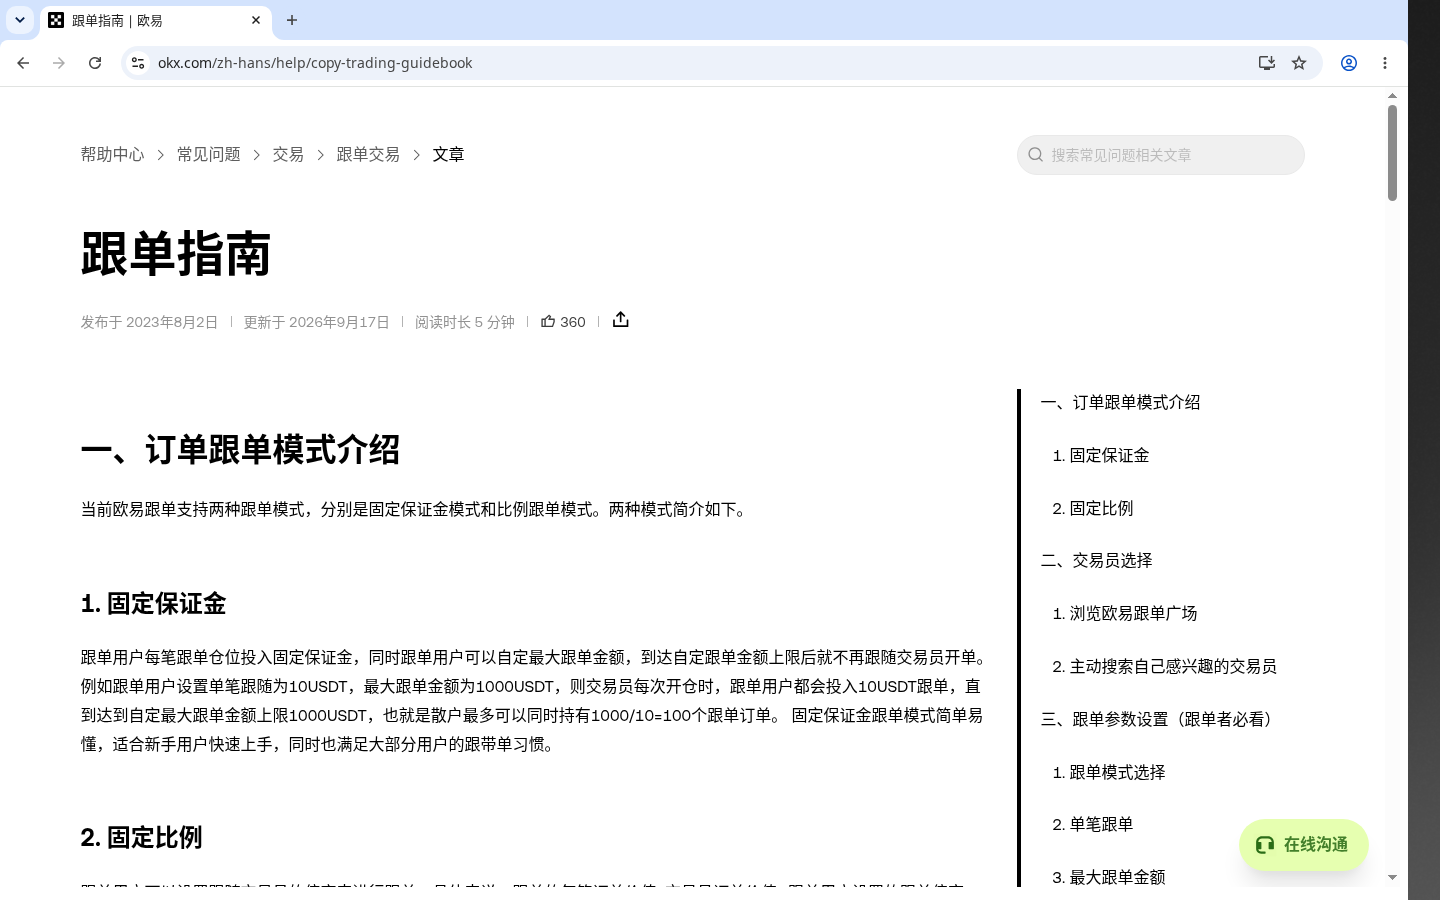Jump to 3. 最大跟单金额 in contents
Screen dimensions: 1440x900
click(1108, 877)
